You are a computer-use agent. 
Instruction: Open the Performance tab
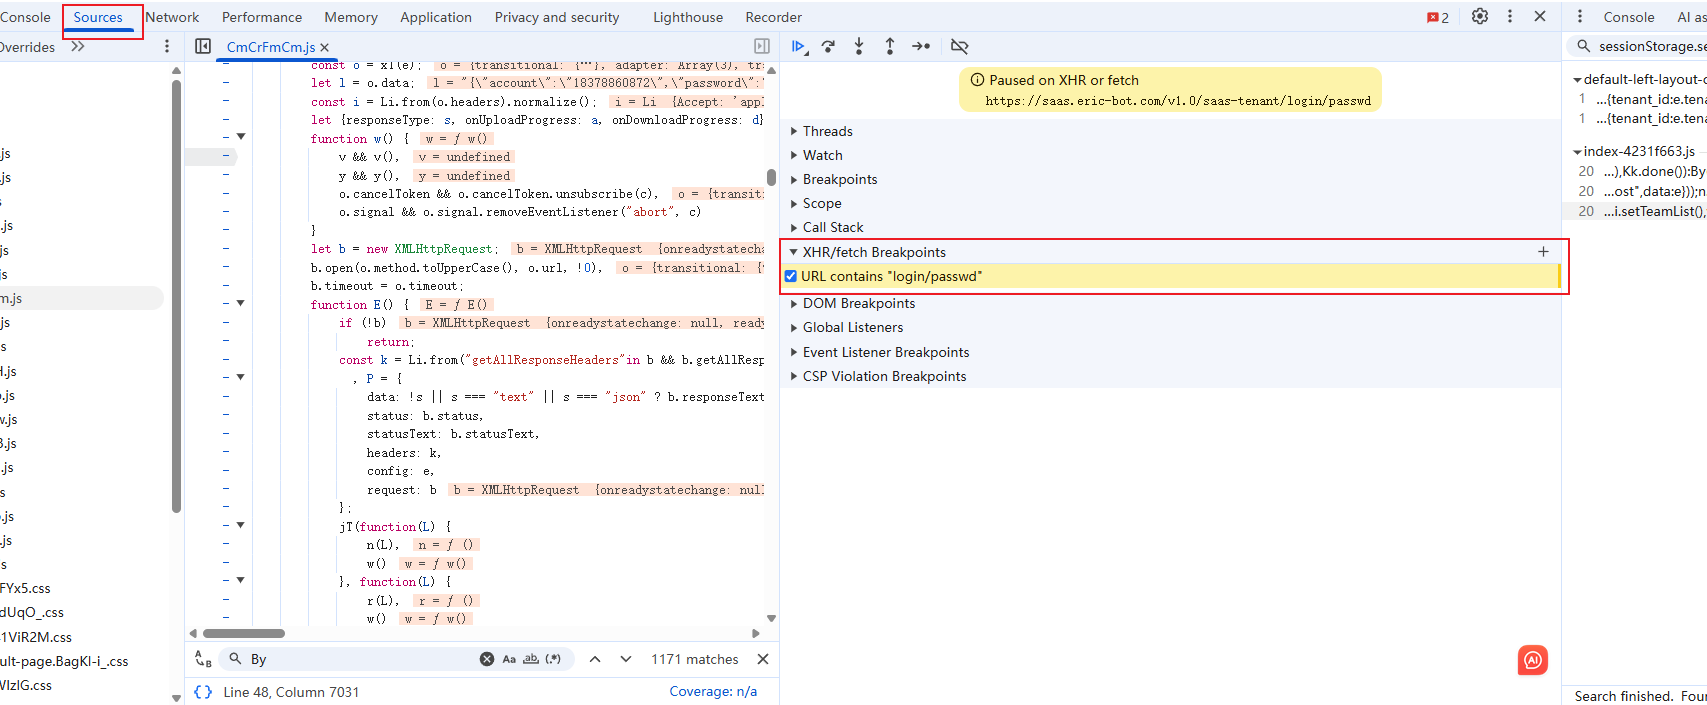tap(262, 17)
